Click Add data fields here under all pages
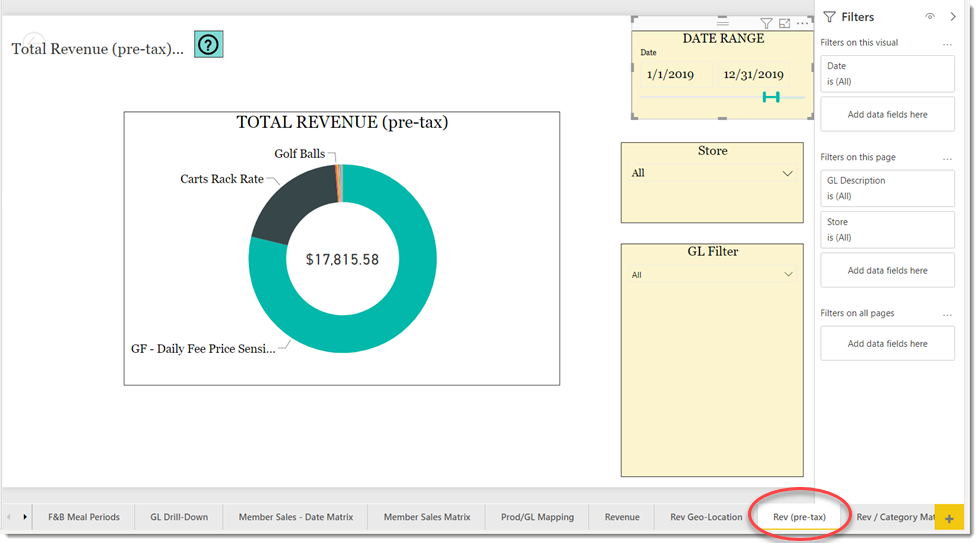 click(887, 343)
